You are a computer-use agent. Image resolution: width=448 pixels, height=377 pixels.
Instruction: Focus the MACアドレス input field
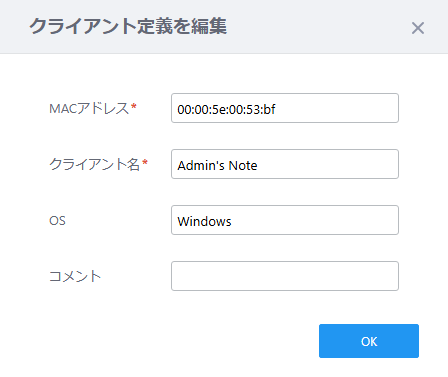[x=285, y=108]
